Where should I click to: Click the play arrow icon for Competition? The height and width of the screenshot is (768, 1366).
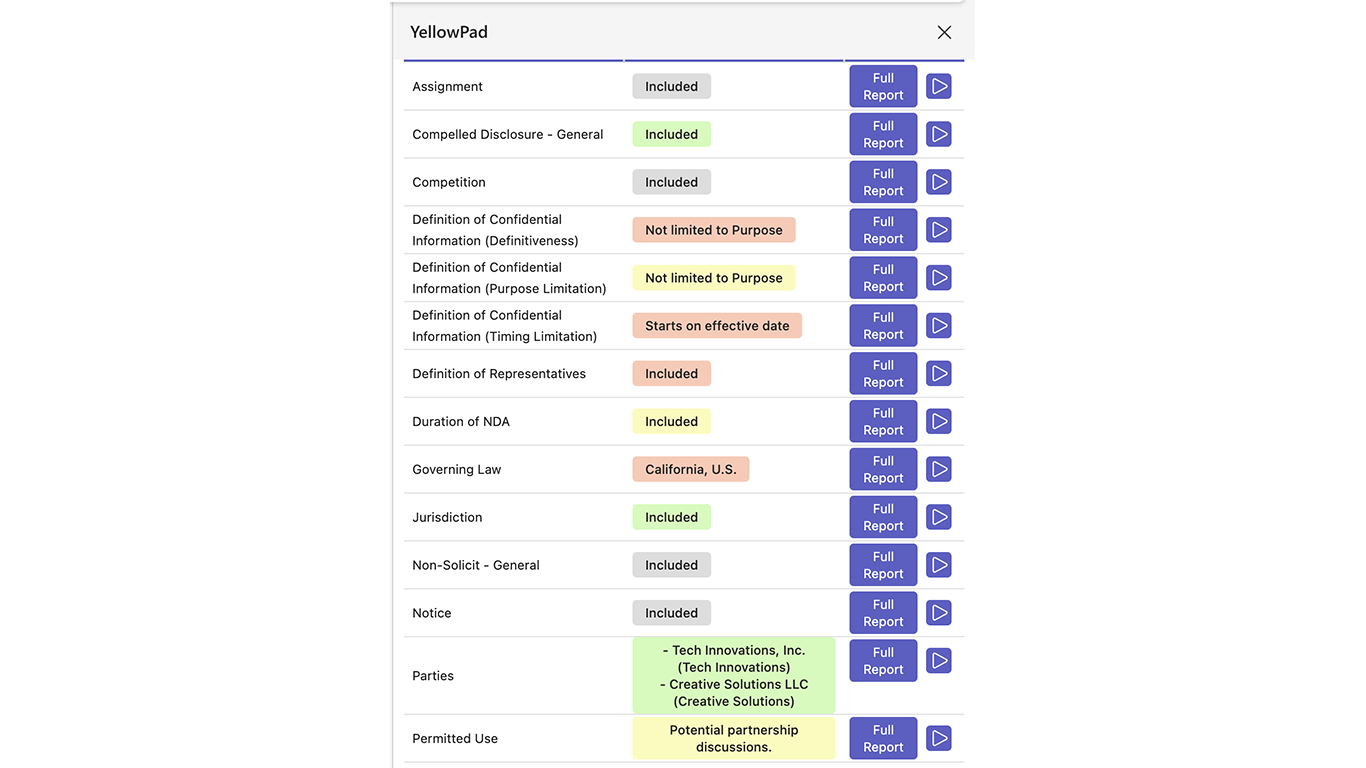(938, 182)
